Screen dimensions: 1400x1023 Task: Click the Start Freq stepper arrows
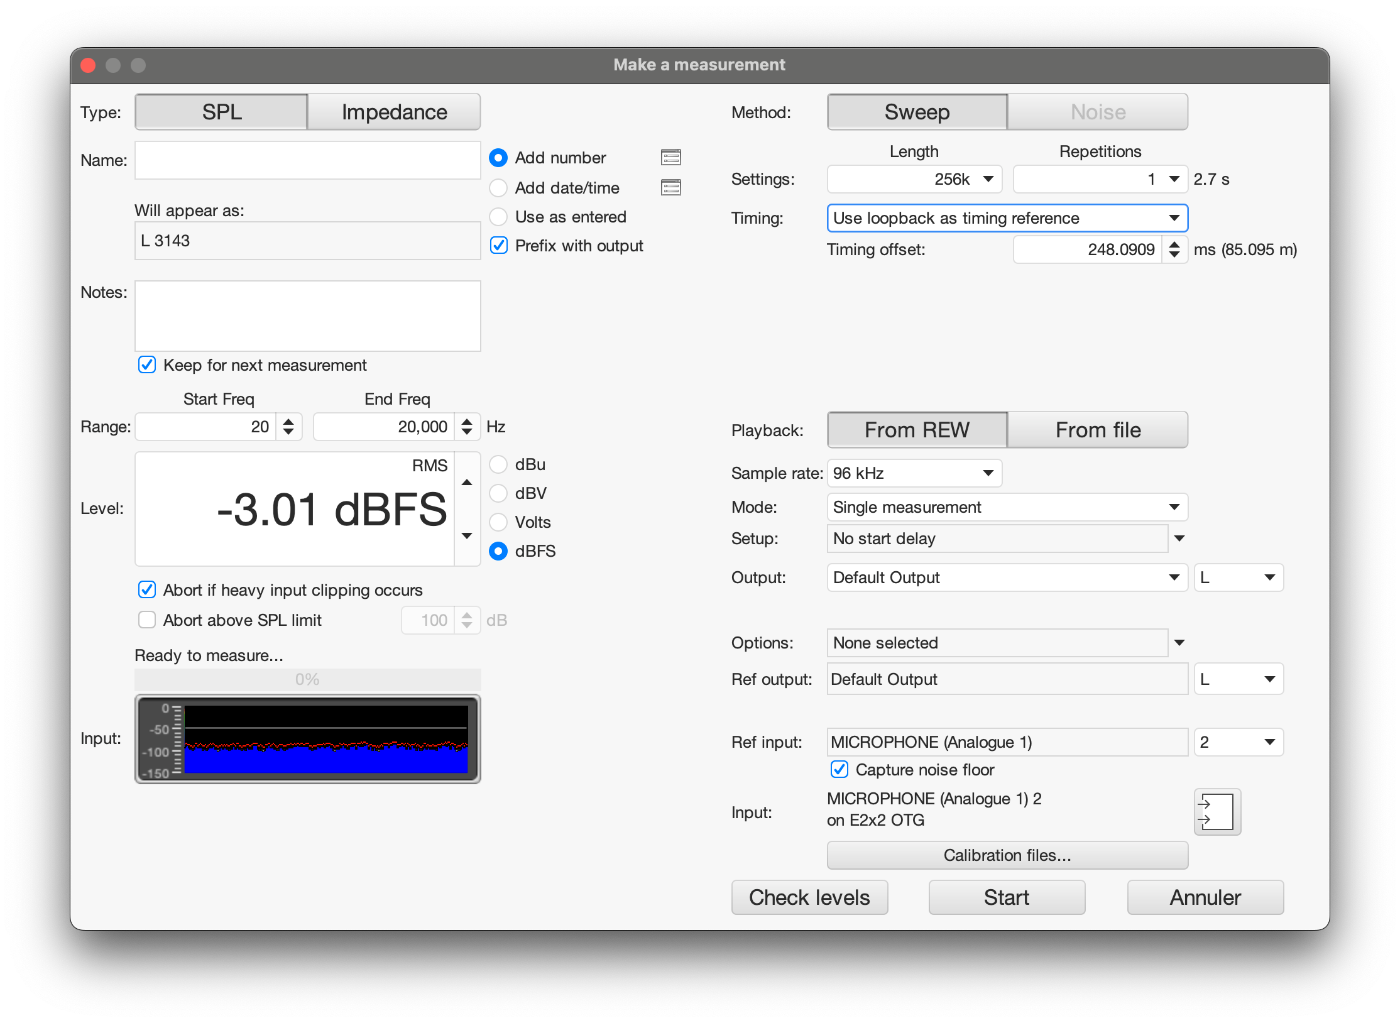pos(289,427)
